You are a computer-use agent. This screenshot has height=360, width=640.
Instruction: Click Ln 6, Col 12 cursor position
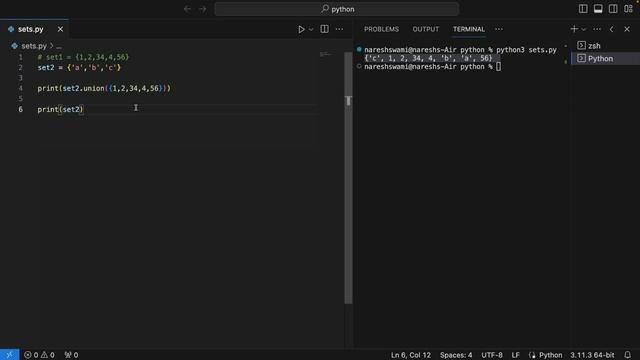[411, 355]
